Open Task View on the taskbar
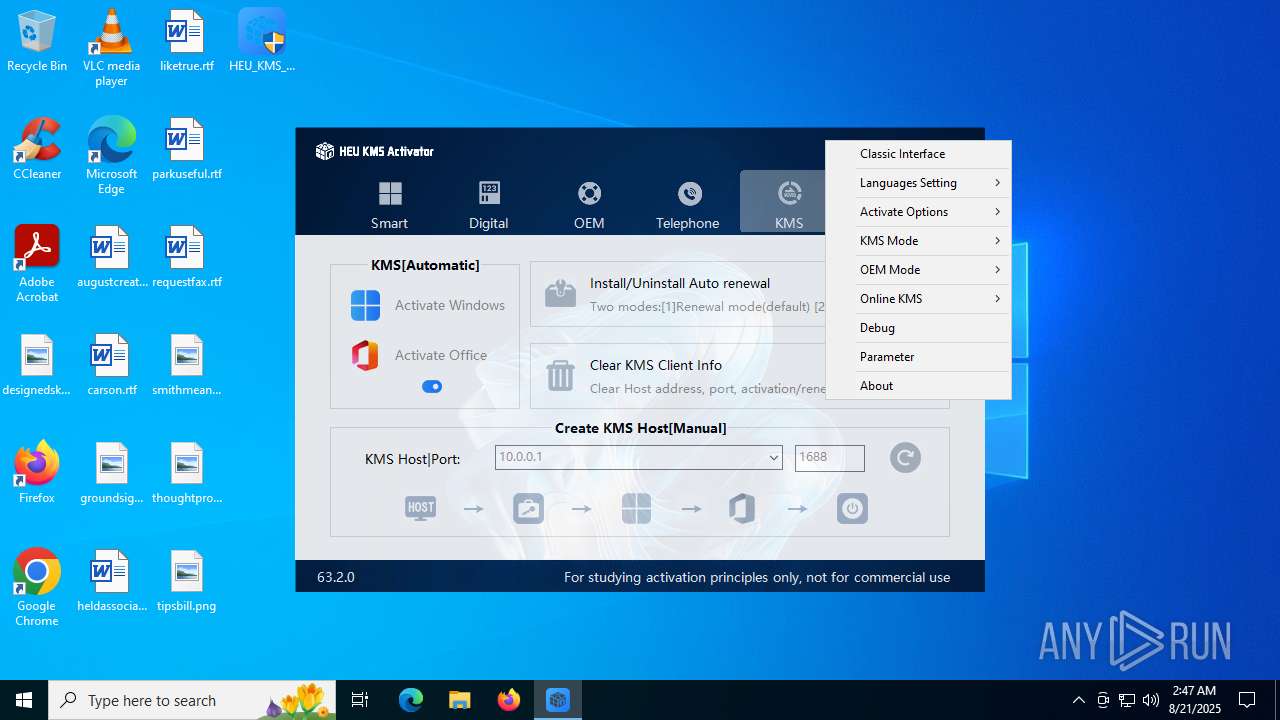1280x720 pixels. [x=360, y=700]
